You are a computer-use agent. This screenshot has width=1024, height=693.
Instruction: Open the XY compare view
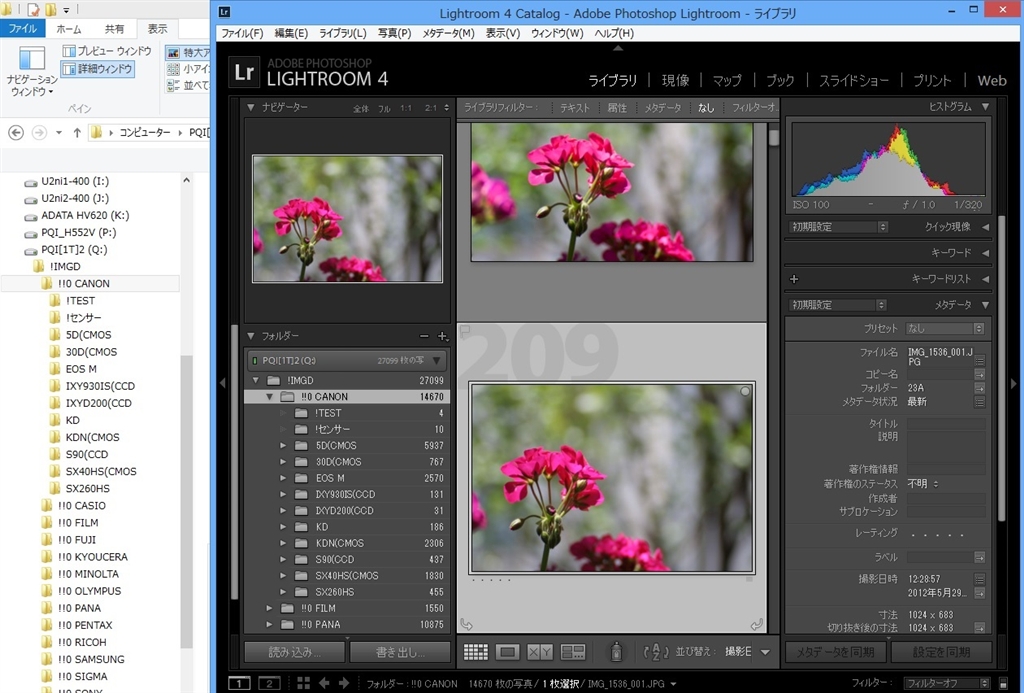pos(540,651)
